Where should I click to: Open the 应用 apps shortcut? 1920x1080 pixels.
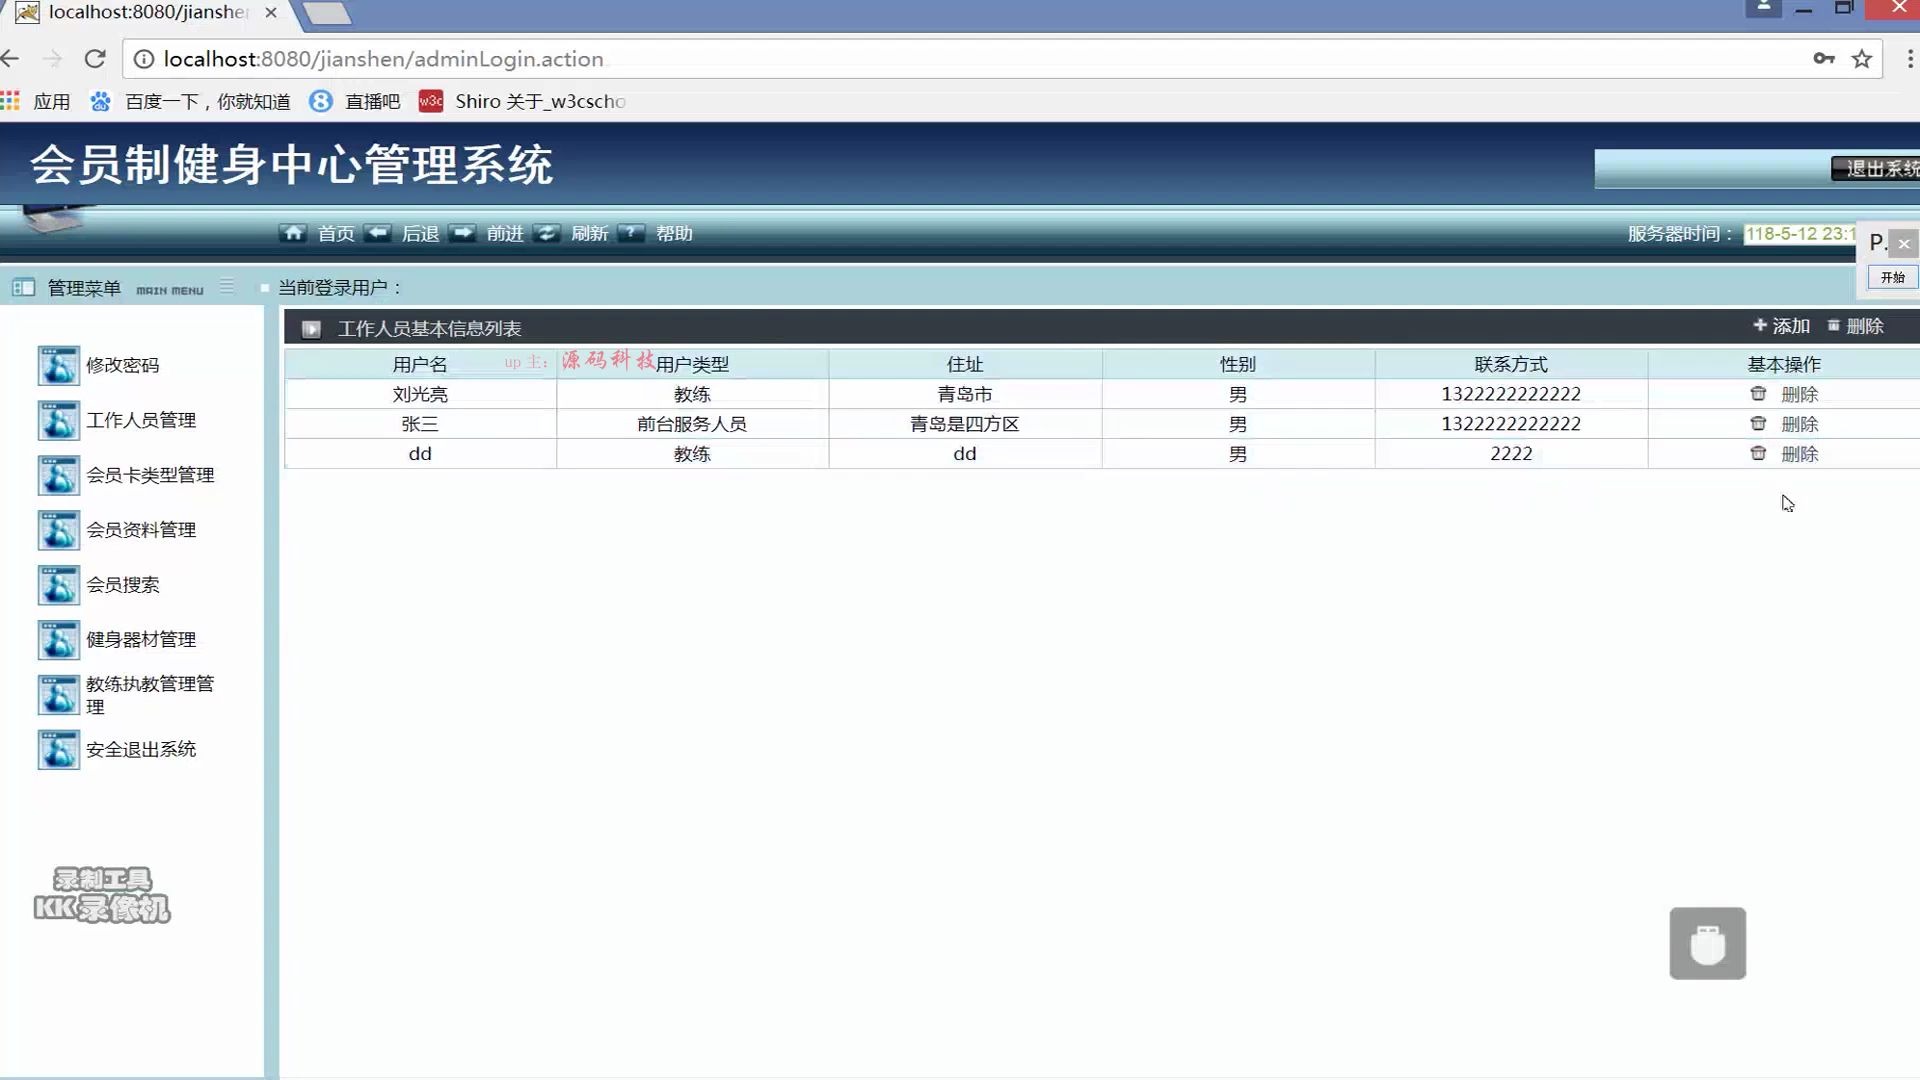click(x=36, y=101)
